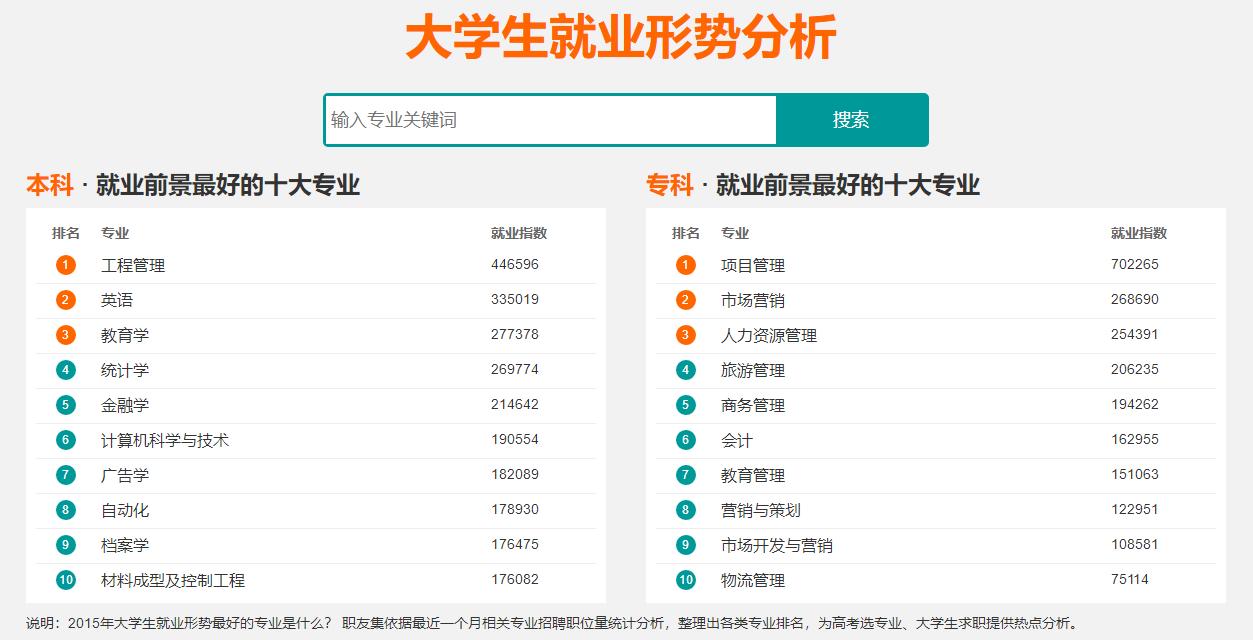1253x640 pixels.
Task: Click the orange rank 1 badge beside 工程管理
Action: tap(65, 265)
